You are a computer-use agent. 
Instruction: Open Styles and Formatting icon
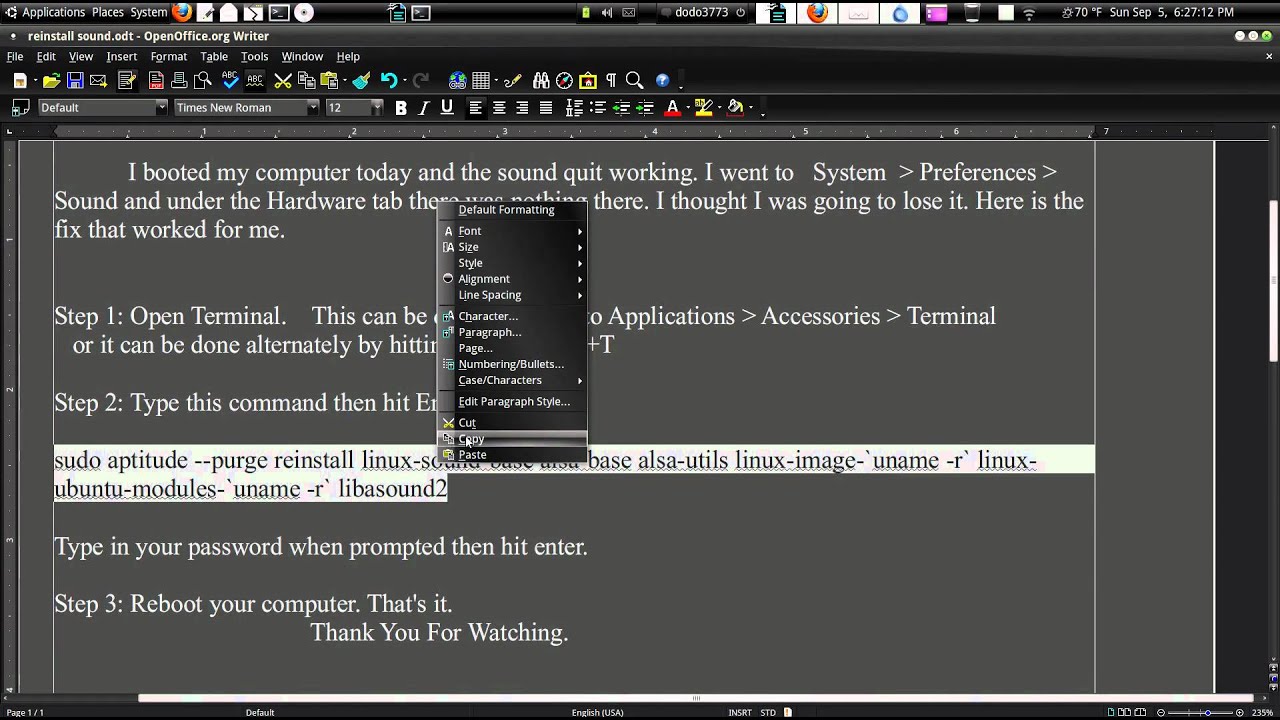coord(20,107)
